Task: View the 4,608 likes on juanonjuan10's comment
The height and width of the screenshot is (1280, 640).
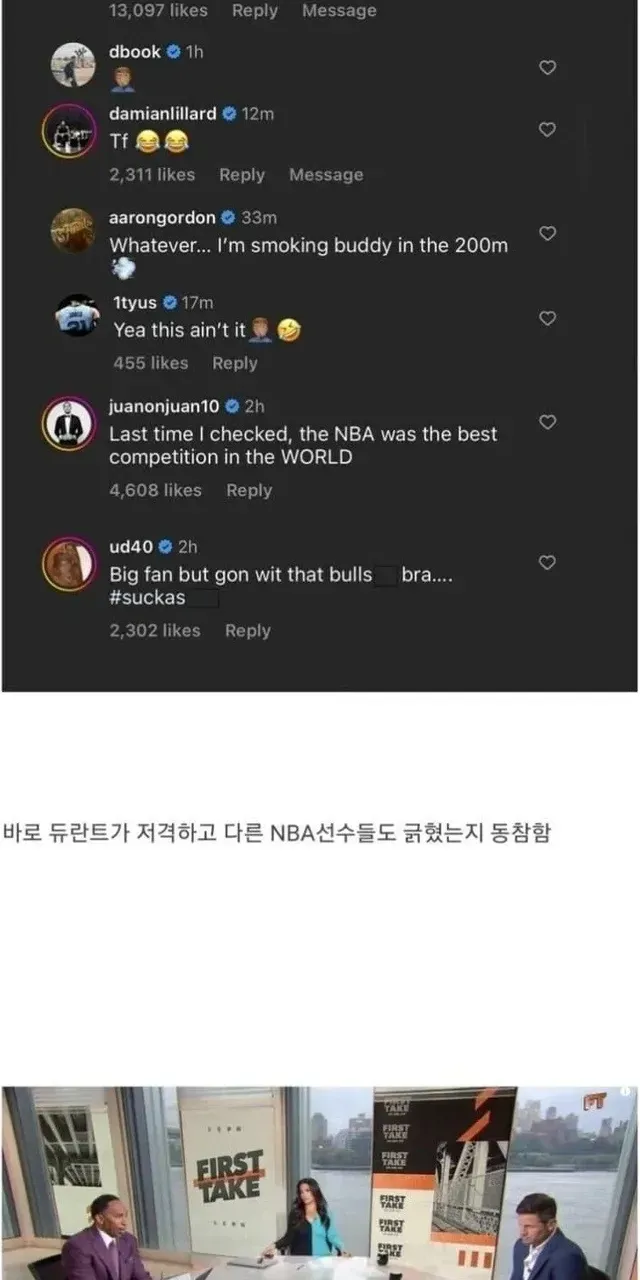Action: 155,490
